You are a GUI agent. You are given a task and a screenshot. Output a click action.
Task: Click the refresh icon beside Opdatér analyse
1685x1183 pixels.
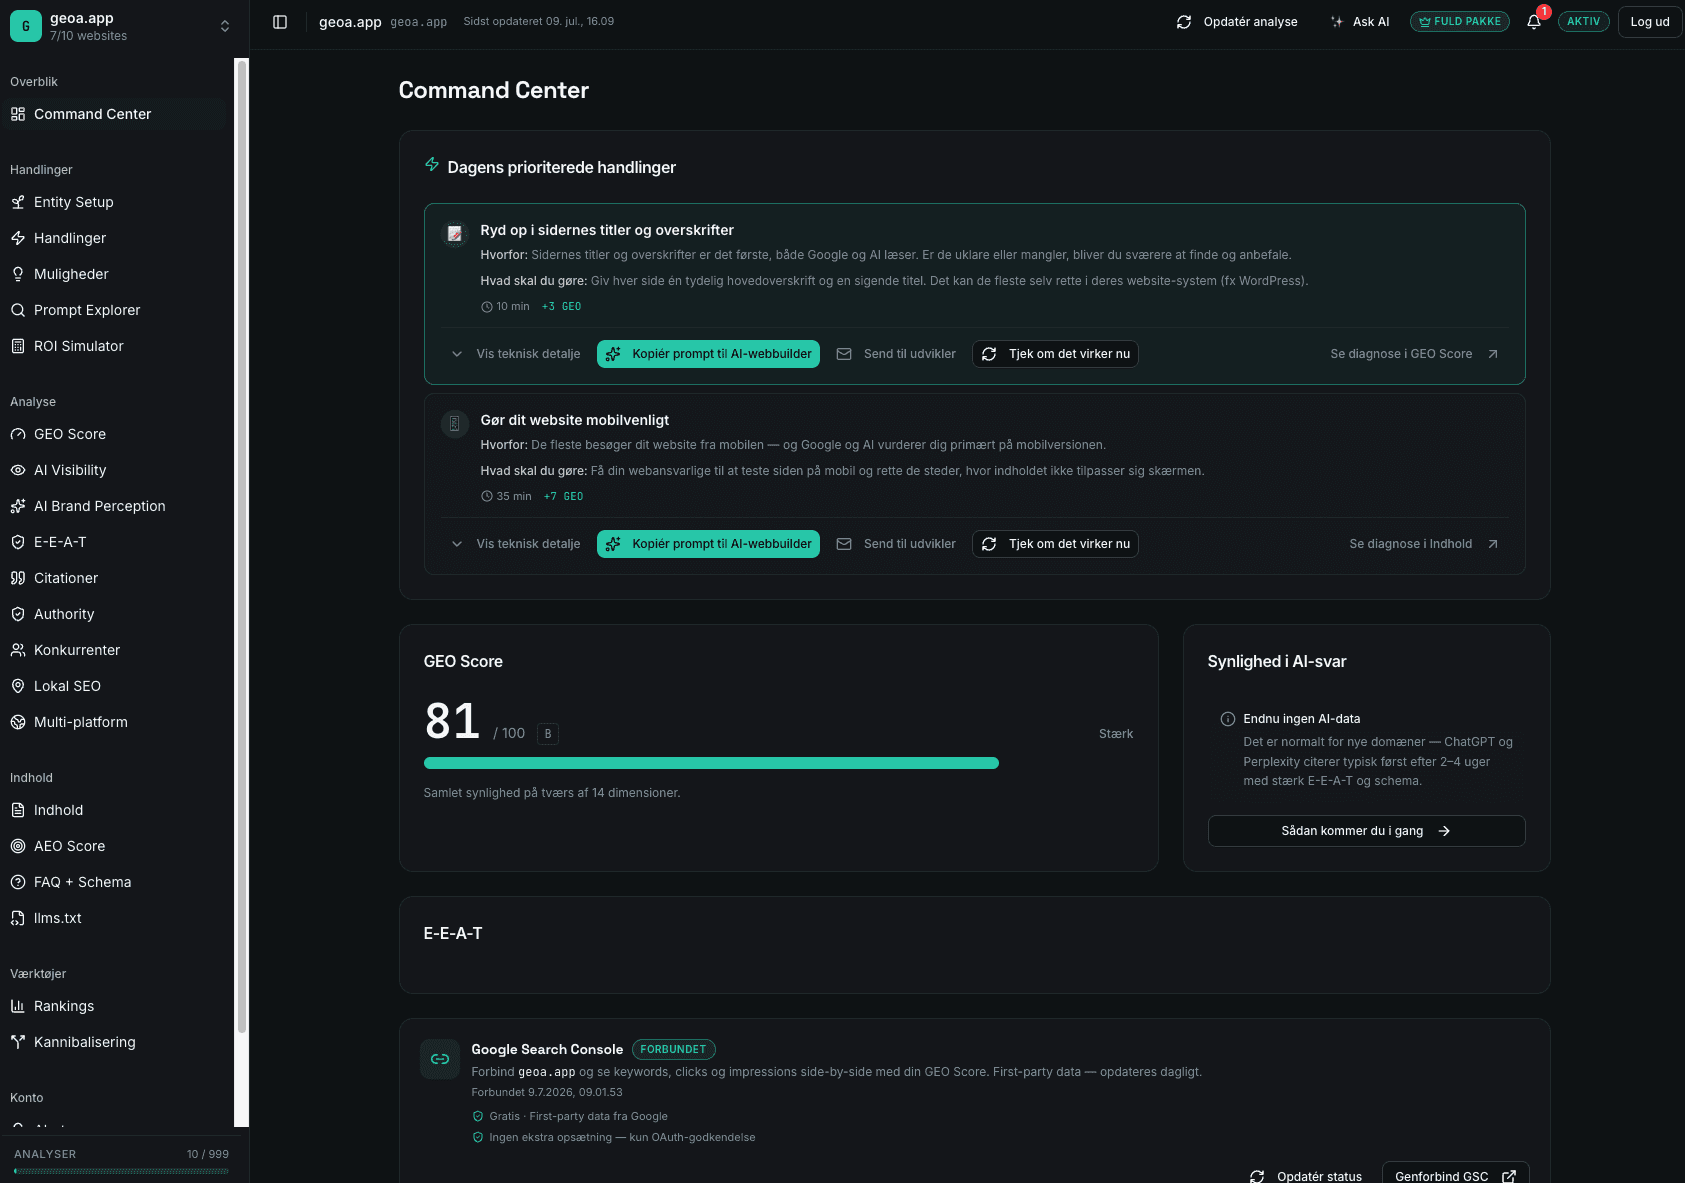point(1184,22)
